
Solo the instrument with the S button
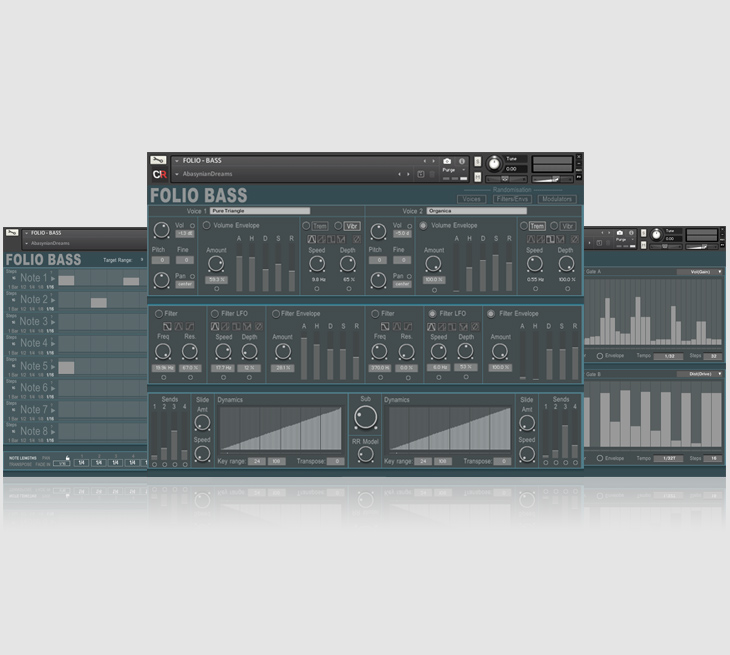[x=477, y=162]
